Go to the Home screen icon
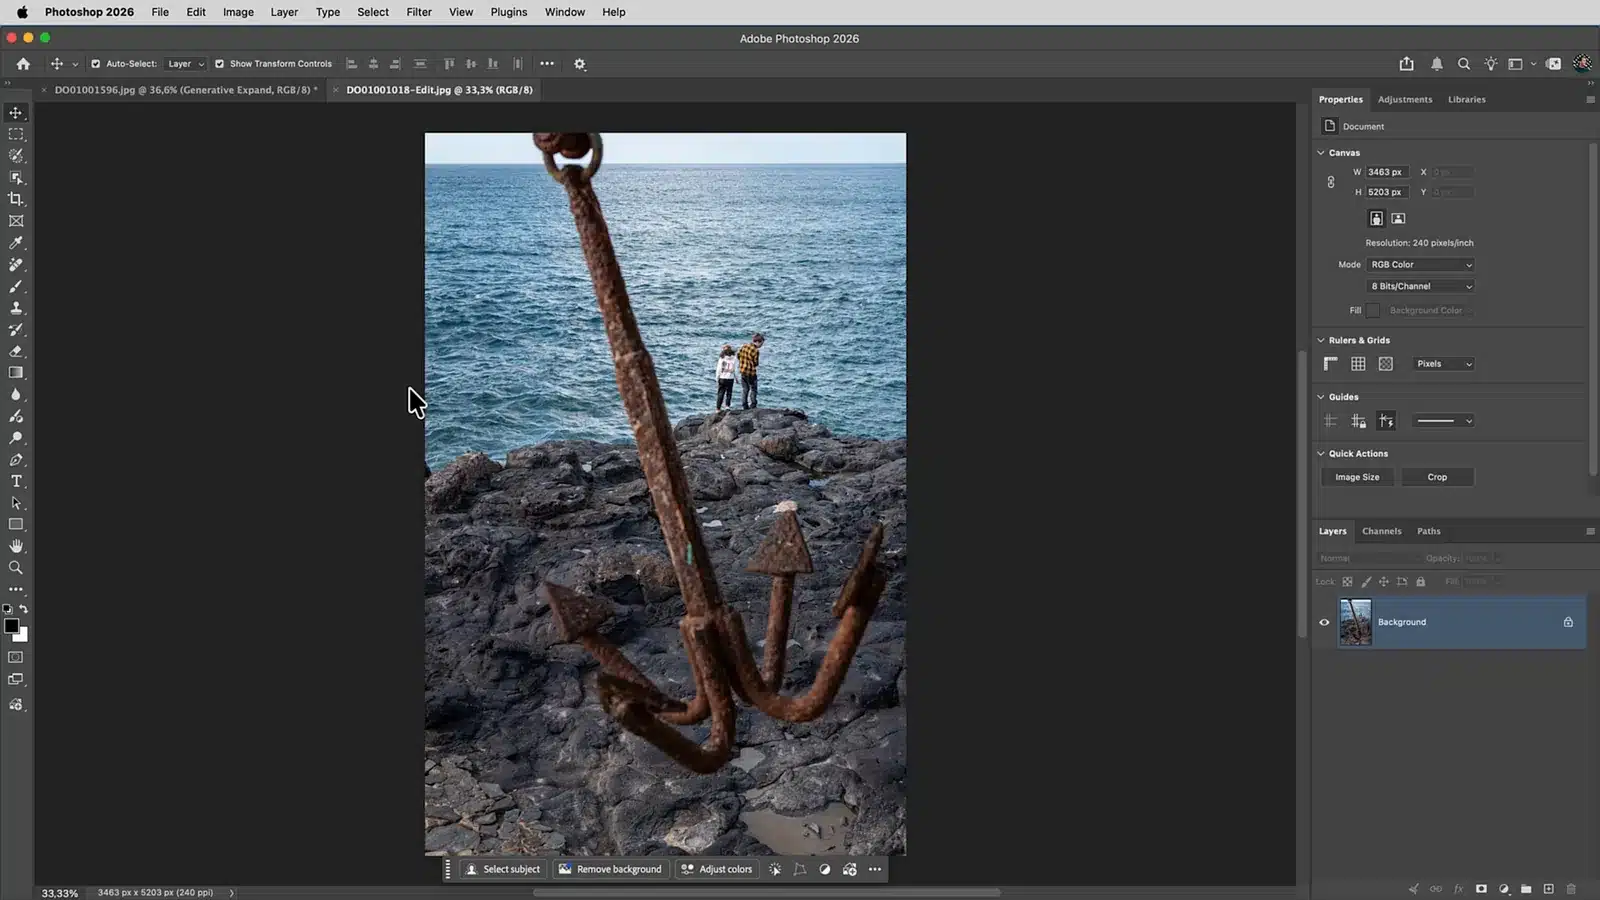 click(23, 64)
